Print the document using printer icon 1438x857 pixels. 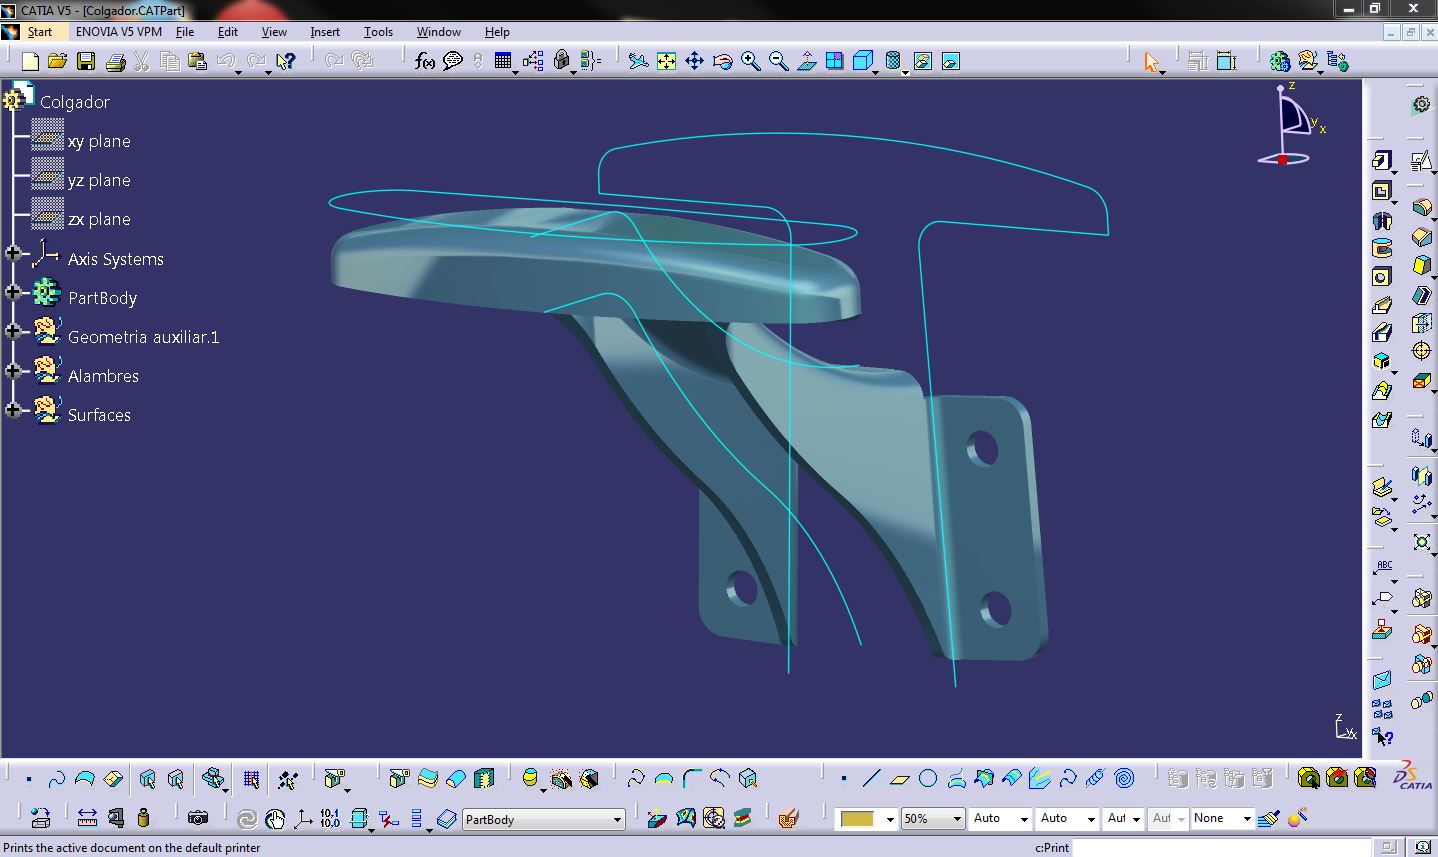point(115,61)
